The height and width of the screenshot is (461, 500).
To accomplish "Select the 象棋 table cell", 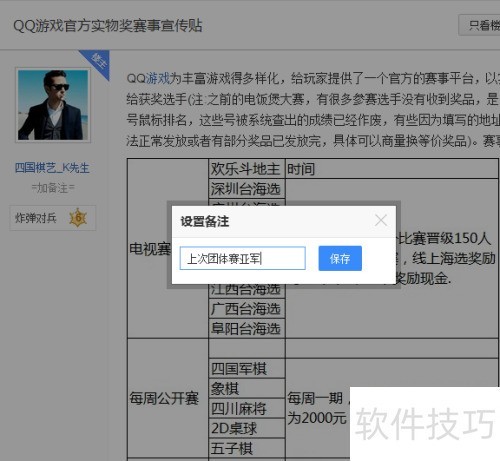I will [247, 388].
